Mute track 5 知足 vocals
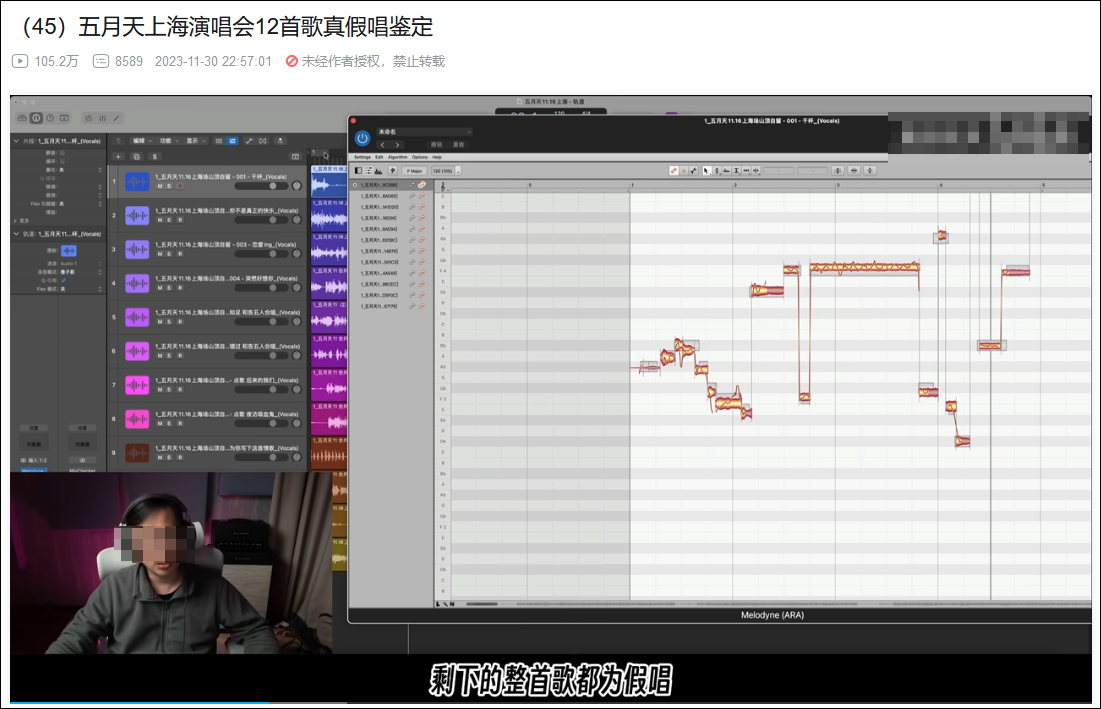1101x709 pixels. (160, 322)
